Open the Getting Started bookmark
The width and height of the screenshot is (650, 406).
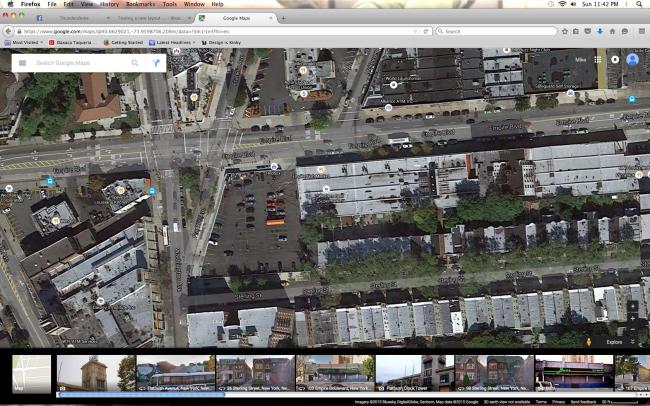point(123,42)
